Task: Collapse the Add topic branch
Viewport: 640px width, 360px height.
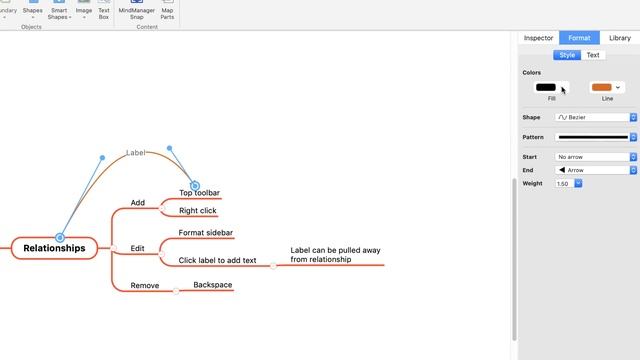Action: click(162, 209)
